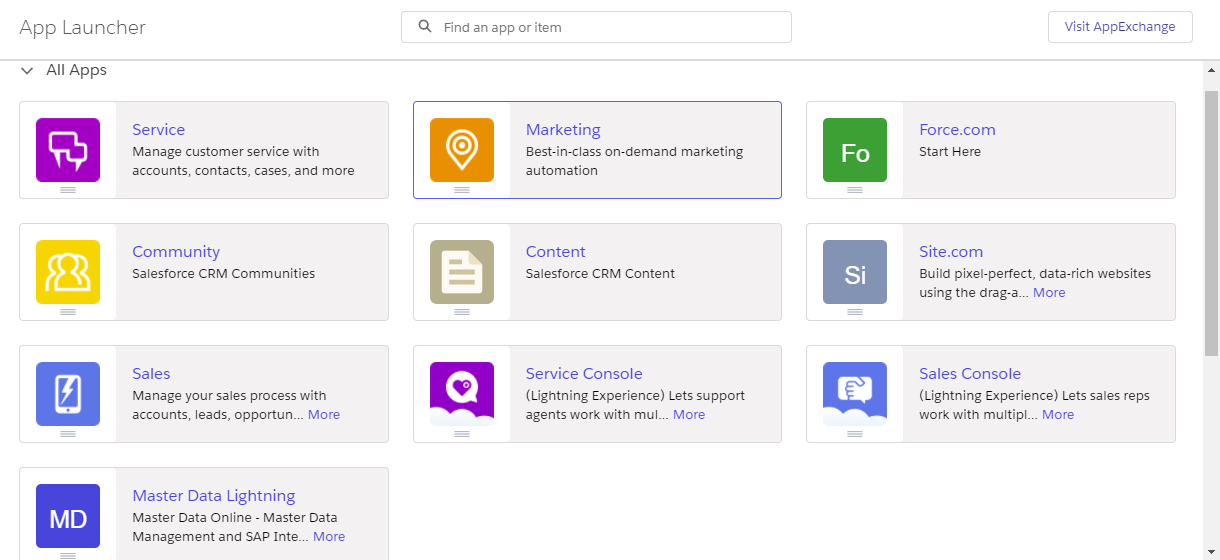The image size is (1220, 560).
Task: Open the Sales Console handshake icon
Action: (854, 394)
